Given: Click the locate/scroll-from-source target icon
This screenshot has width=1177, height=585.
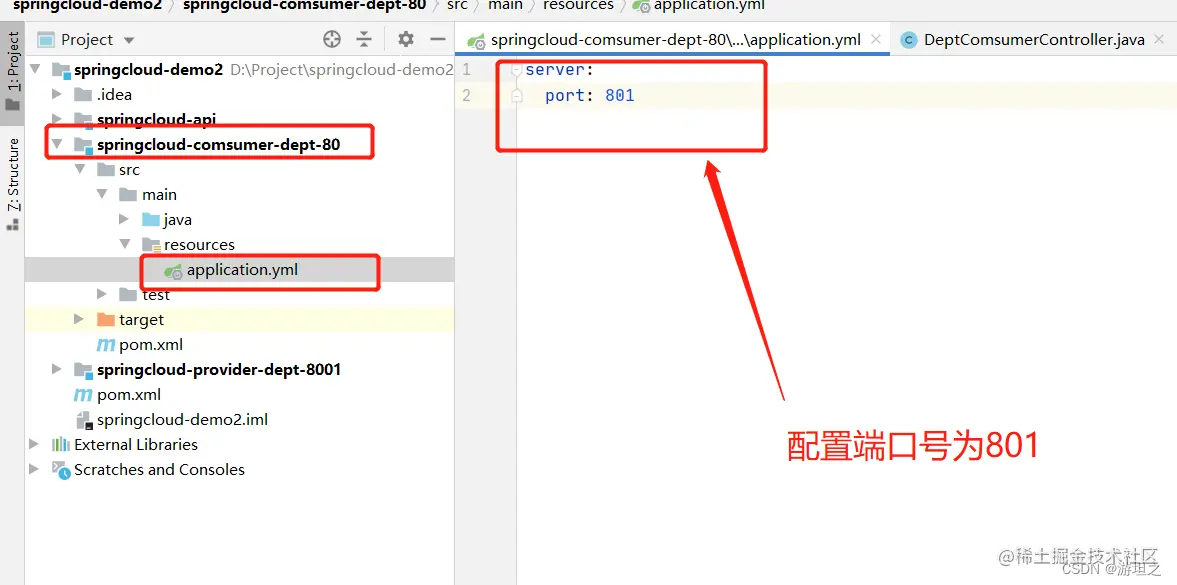Looking at the screenshot, I should [332, 40].
